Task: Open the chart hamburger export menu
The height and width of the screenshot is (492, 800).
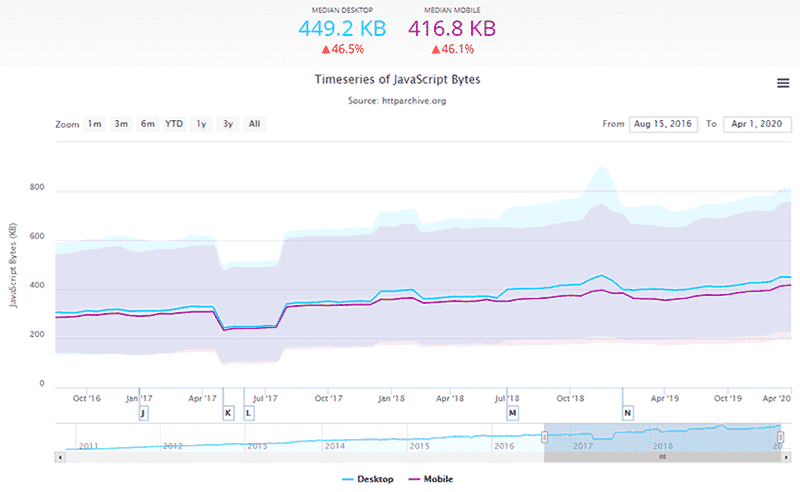Action: (x=783, y=83)
